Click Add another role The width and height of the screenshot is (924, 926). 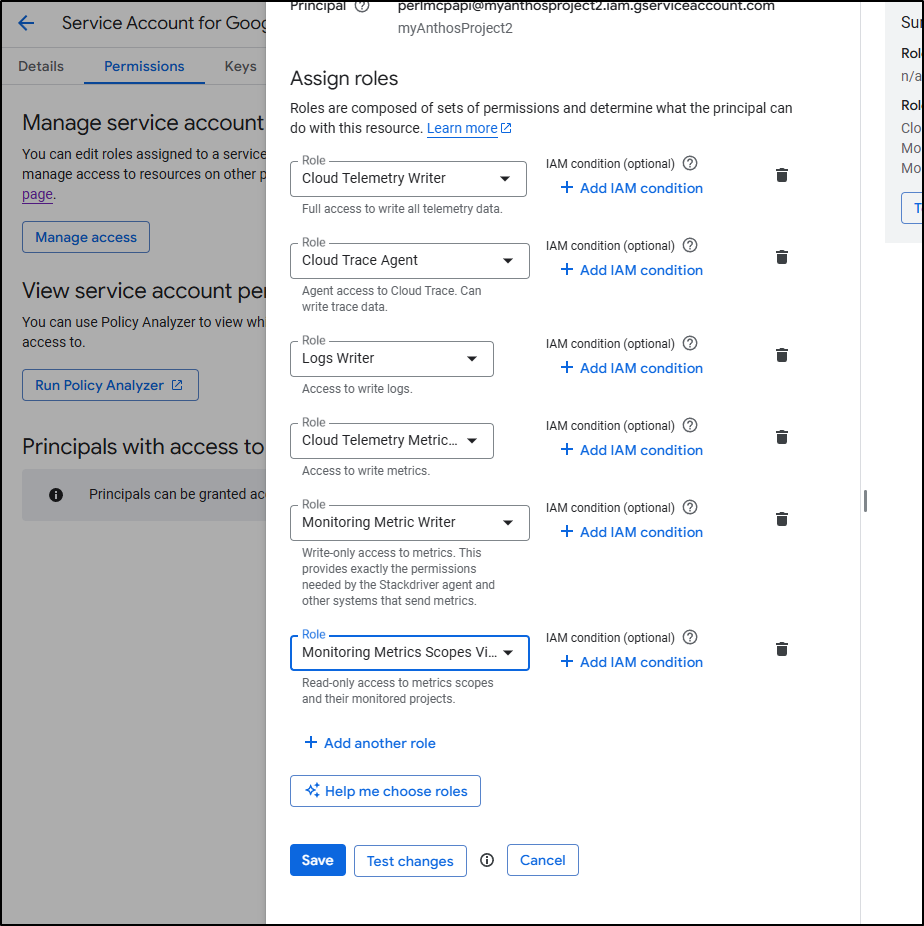[369, 743]
